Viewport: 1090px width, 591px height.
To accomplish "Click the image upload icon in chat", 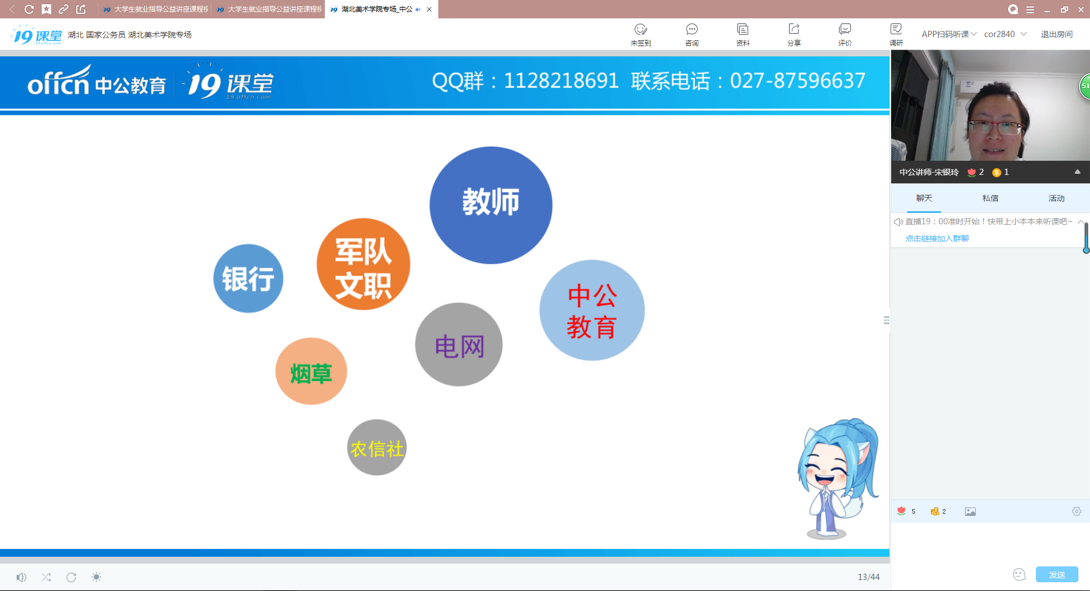I will 970,511.
